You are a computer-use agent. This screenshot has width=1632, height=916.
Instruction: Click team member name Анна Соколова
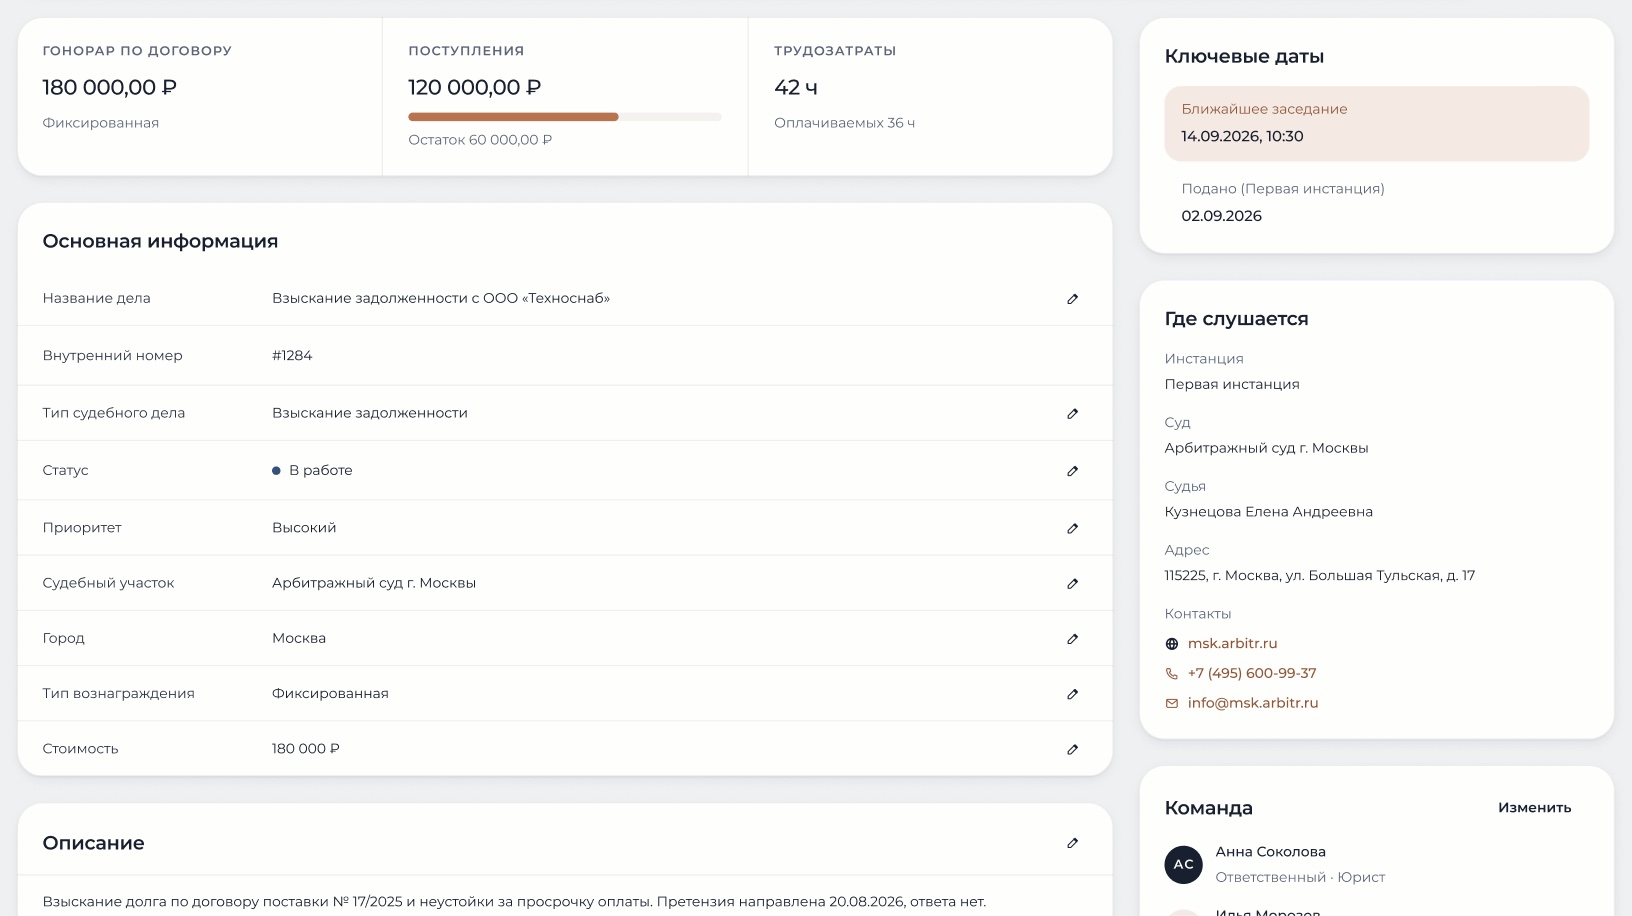pyautogui.click(x=1270, y=852)
